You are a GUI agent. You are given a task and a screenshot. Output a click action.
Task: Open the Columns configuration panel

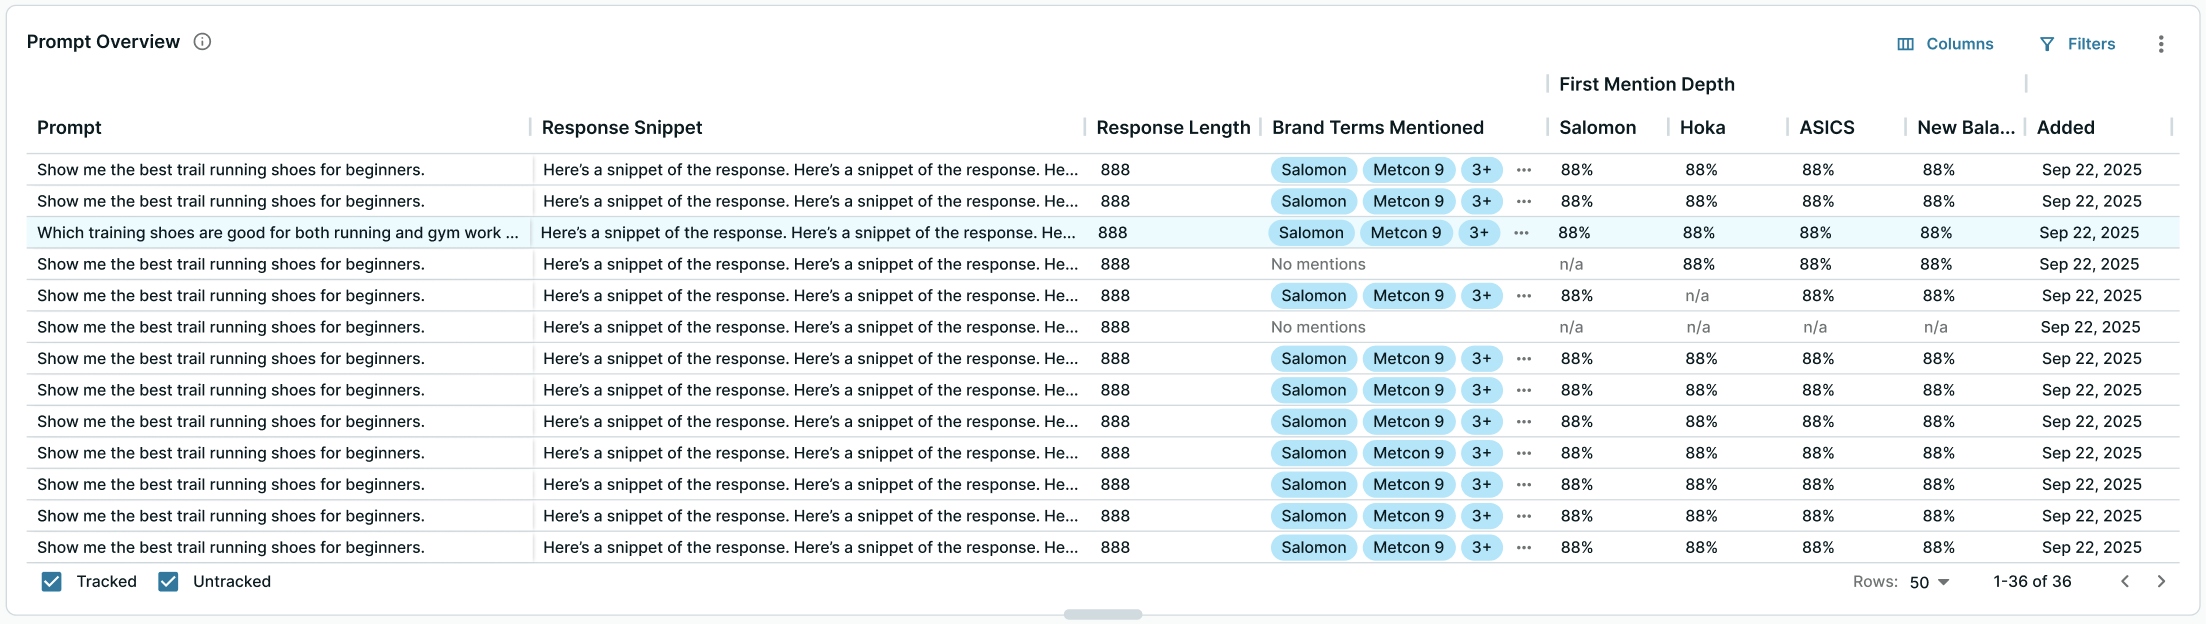click(1945, 44)
